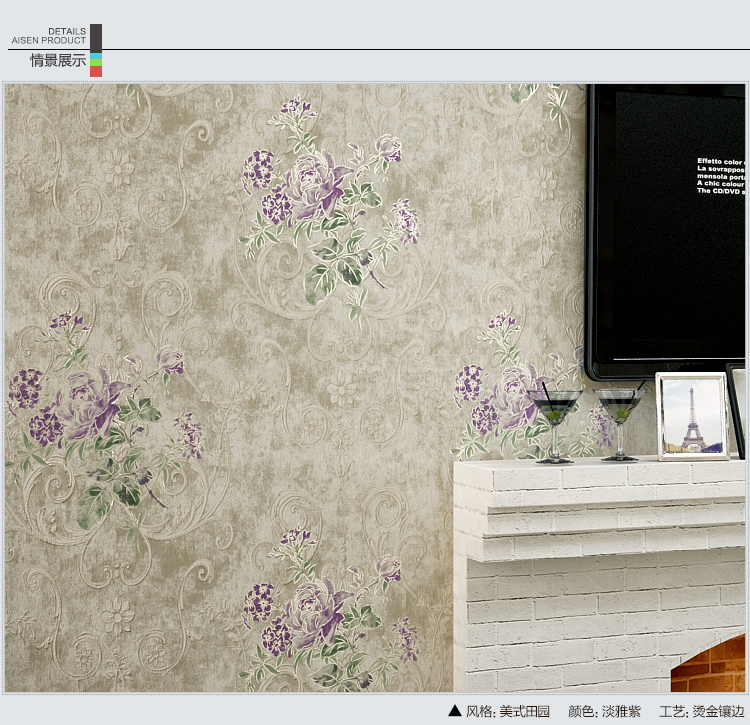Click the bottom center purple flower bouquet
This screenshot has height=725, width=750.
pyautogui.click(x=320, y=610)
